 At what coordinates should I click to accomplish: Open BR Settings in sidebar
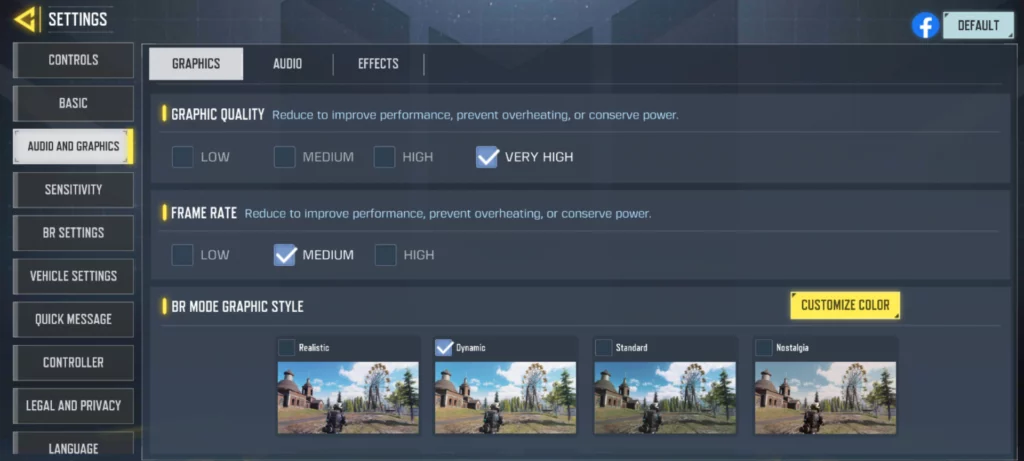click(x=73, y=233)
